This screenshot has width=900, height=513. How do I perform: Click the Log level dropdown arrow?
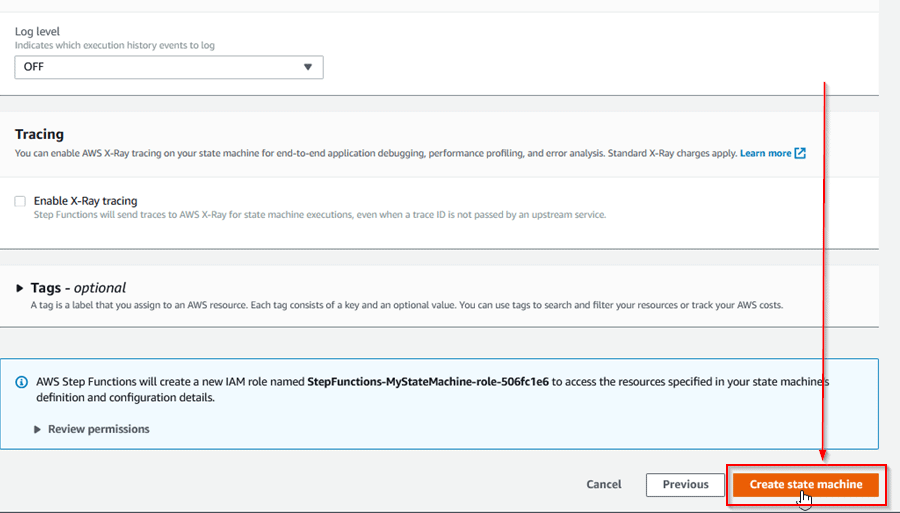pyautogui.click(x=308, y=67)
